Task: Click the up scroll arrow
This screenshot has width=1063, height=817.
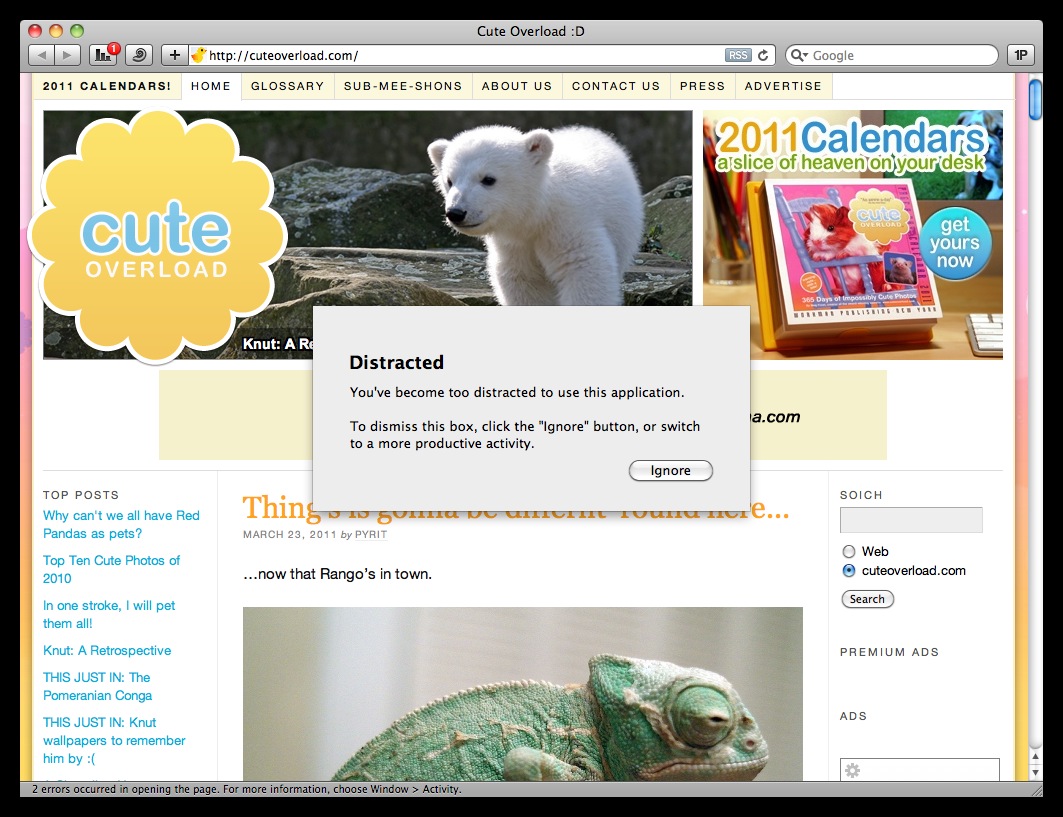Action: (1035, 757)
